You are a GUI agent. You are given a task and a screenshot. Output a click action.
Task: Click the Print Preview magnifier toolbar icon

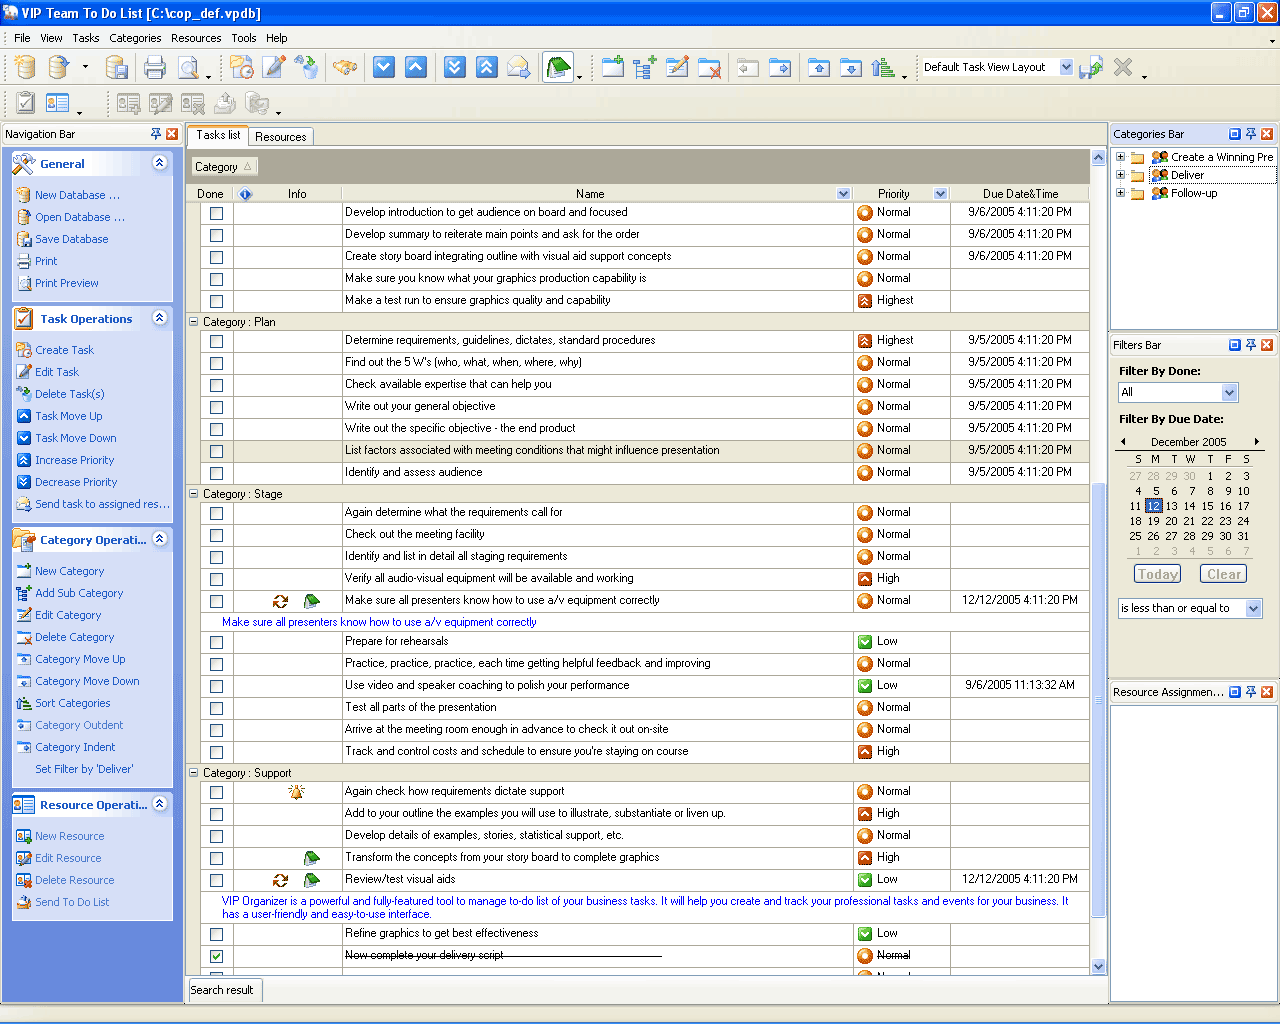pyautogui.click(x=187, y=68)
